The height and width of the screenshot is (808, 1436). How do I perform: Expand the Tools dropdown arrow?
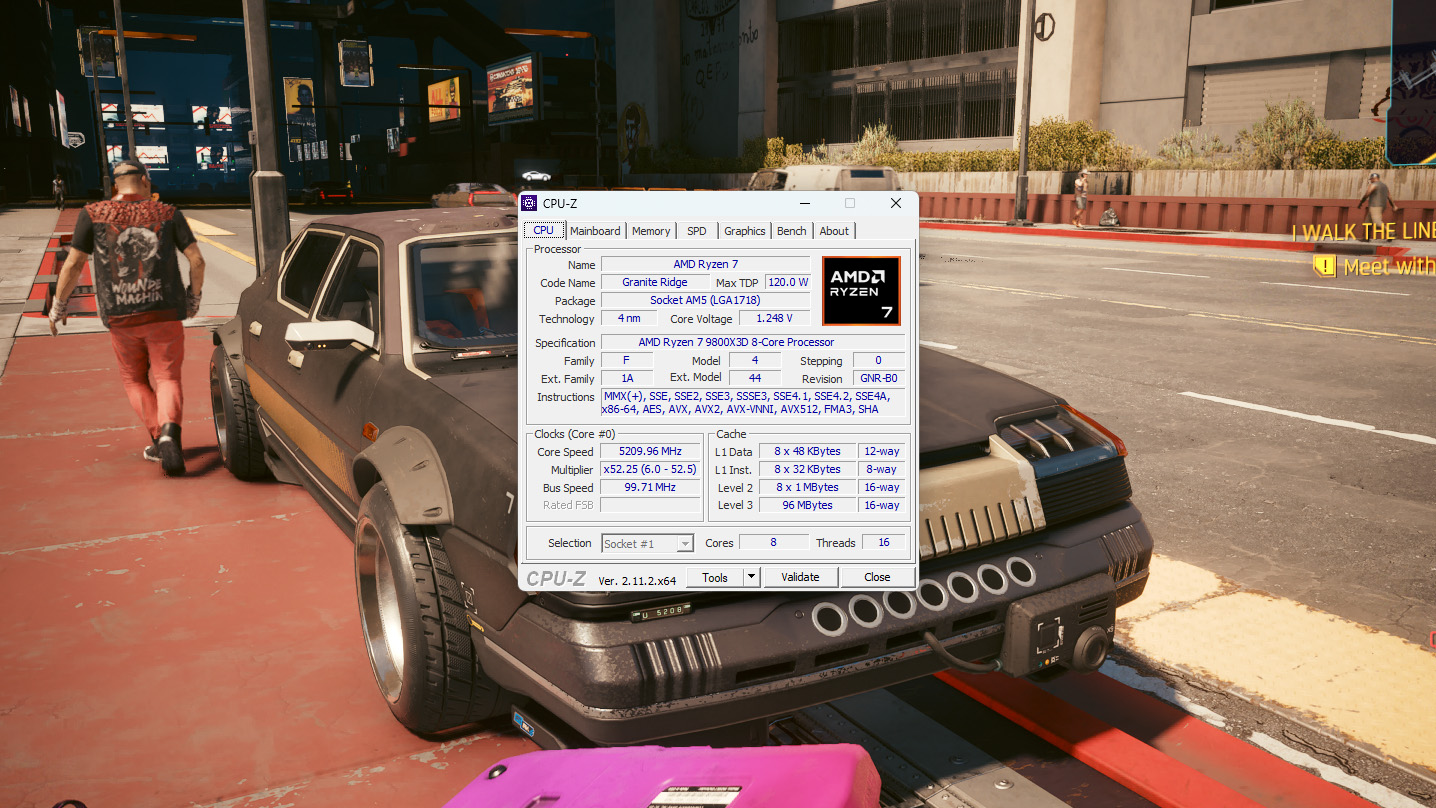tap(752, 577)
